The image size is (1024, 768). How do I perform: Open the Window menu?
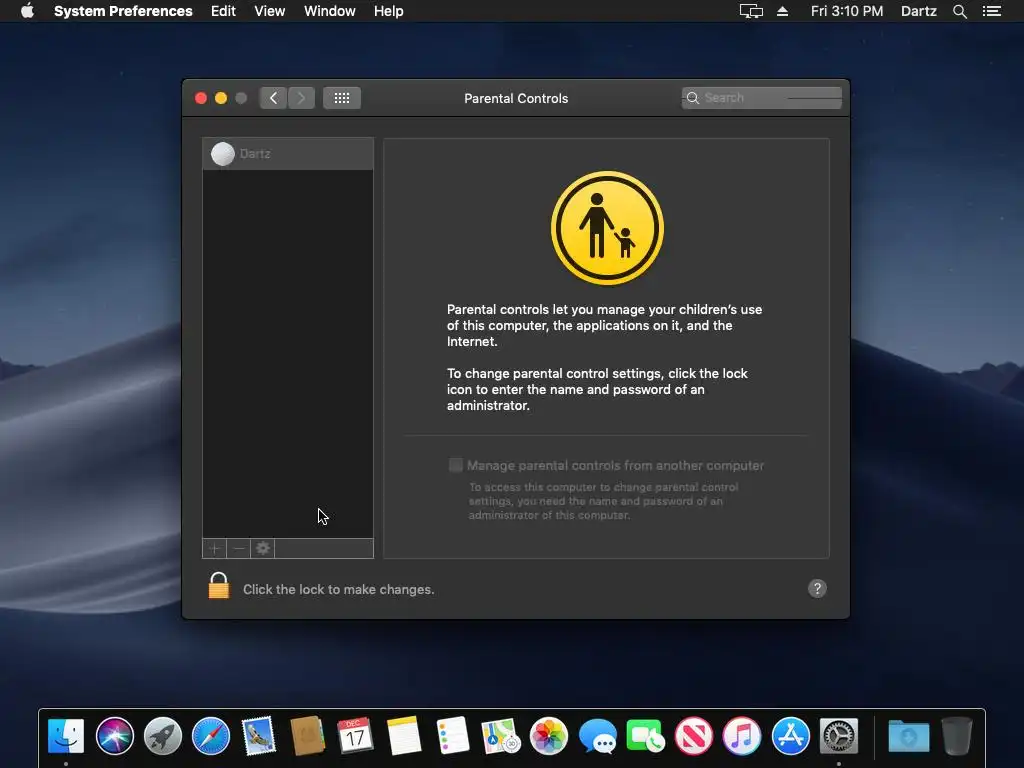330,11
